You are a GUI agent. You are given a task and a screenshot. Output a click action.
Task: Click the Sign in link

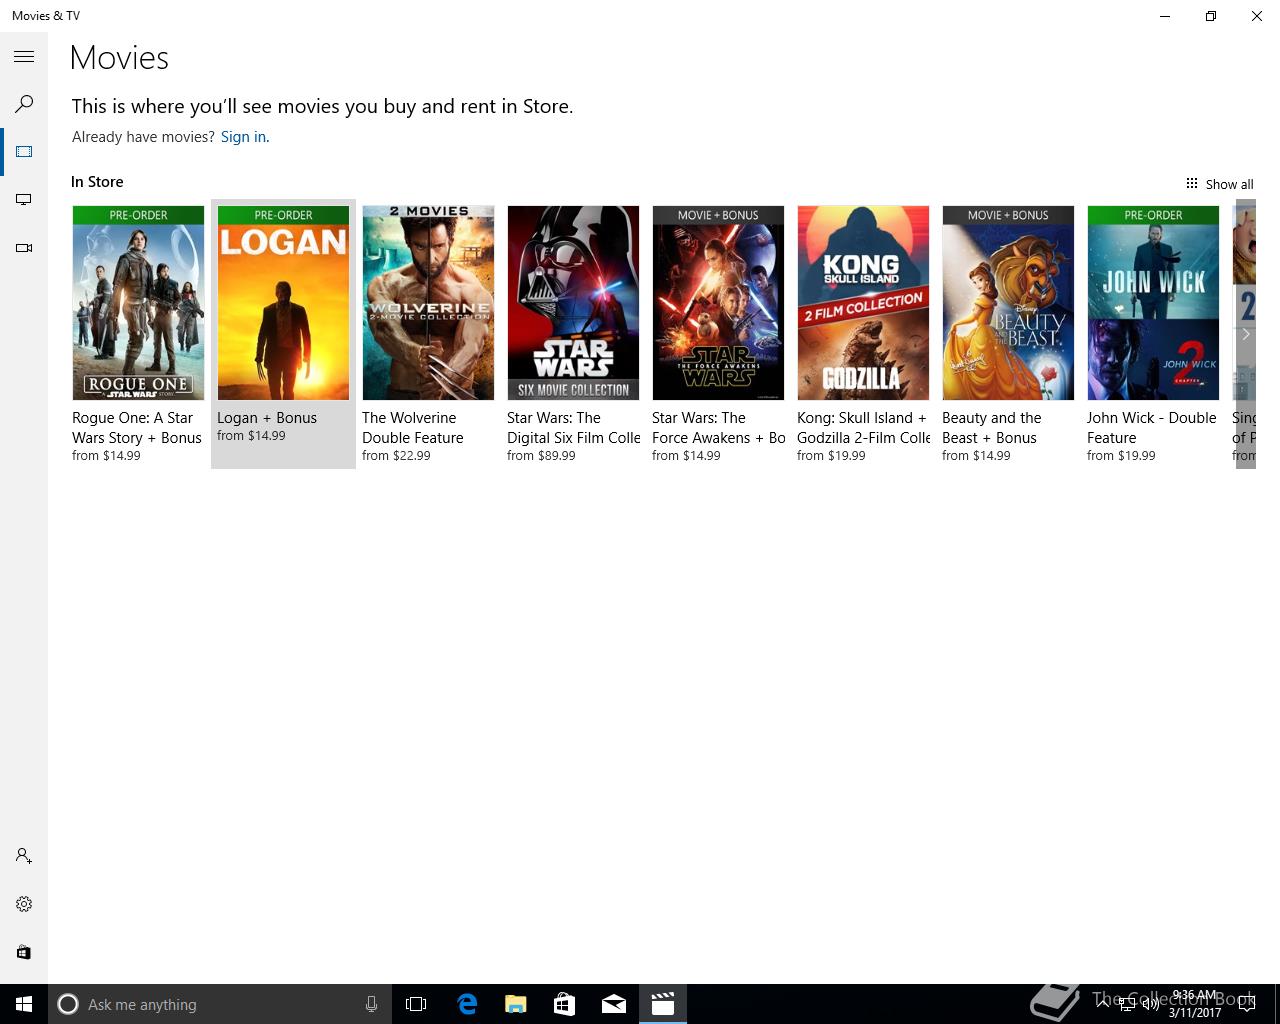[x=245, y=137]
